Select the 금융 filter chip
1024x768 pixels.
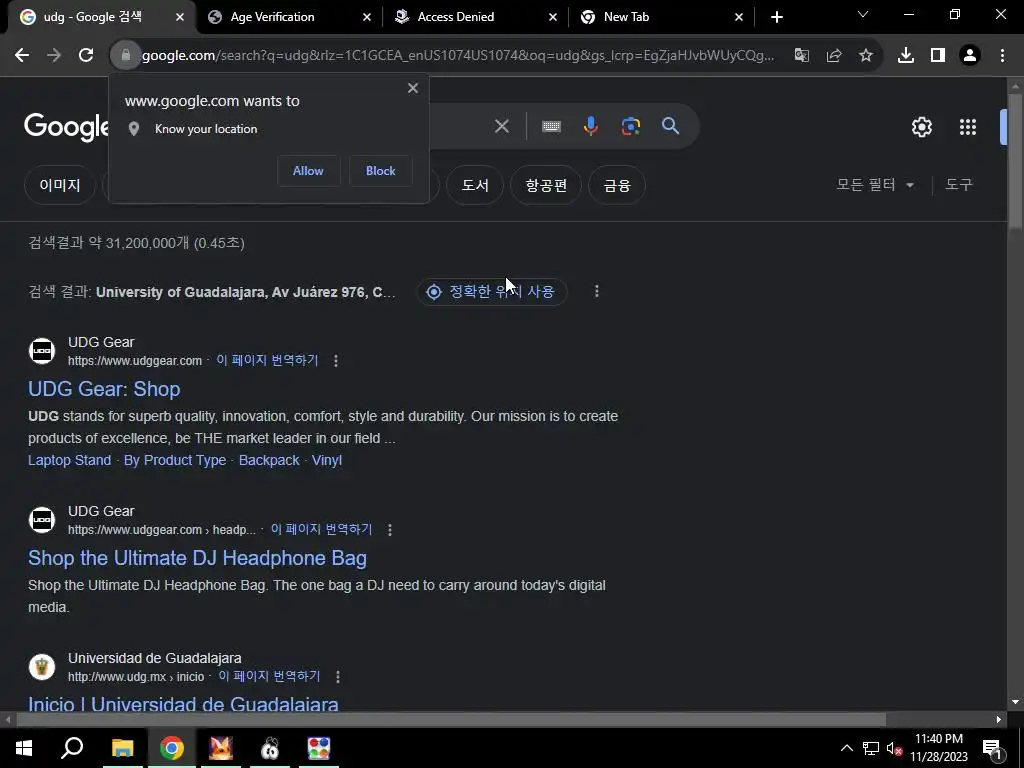point(617,185)
